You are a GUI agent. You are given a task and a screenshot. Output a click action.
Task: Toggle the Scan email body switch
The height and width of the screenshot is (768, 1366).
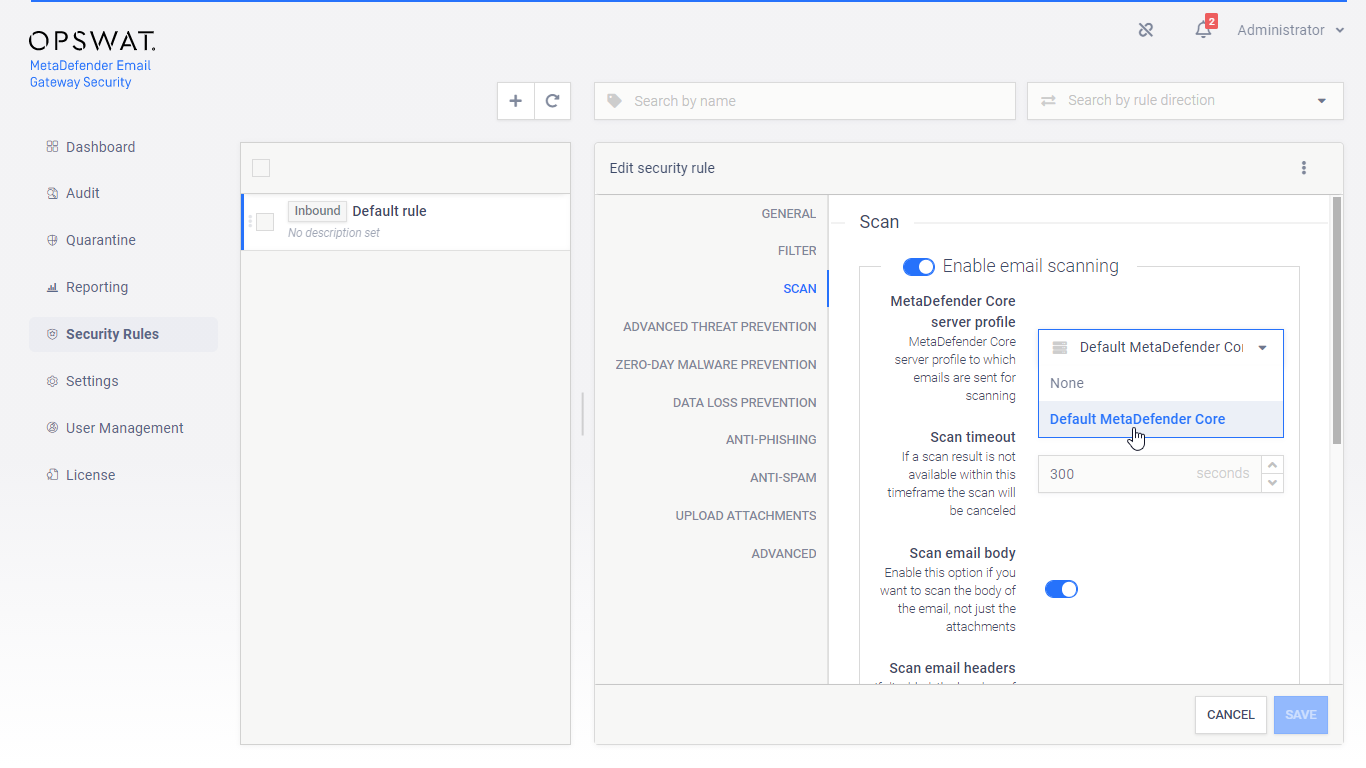1061,589
